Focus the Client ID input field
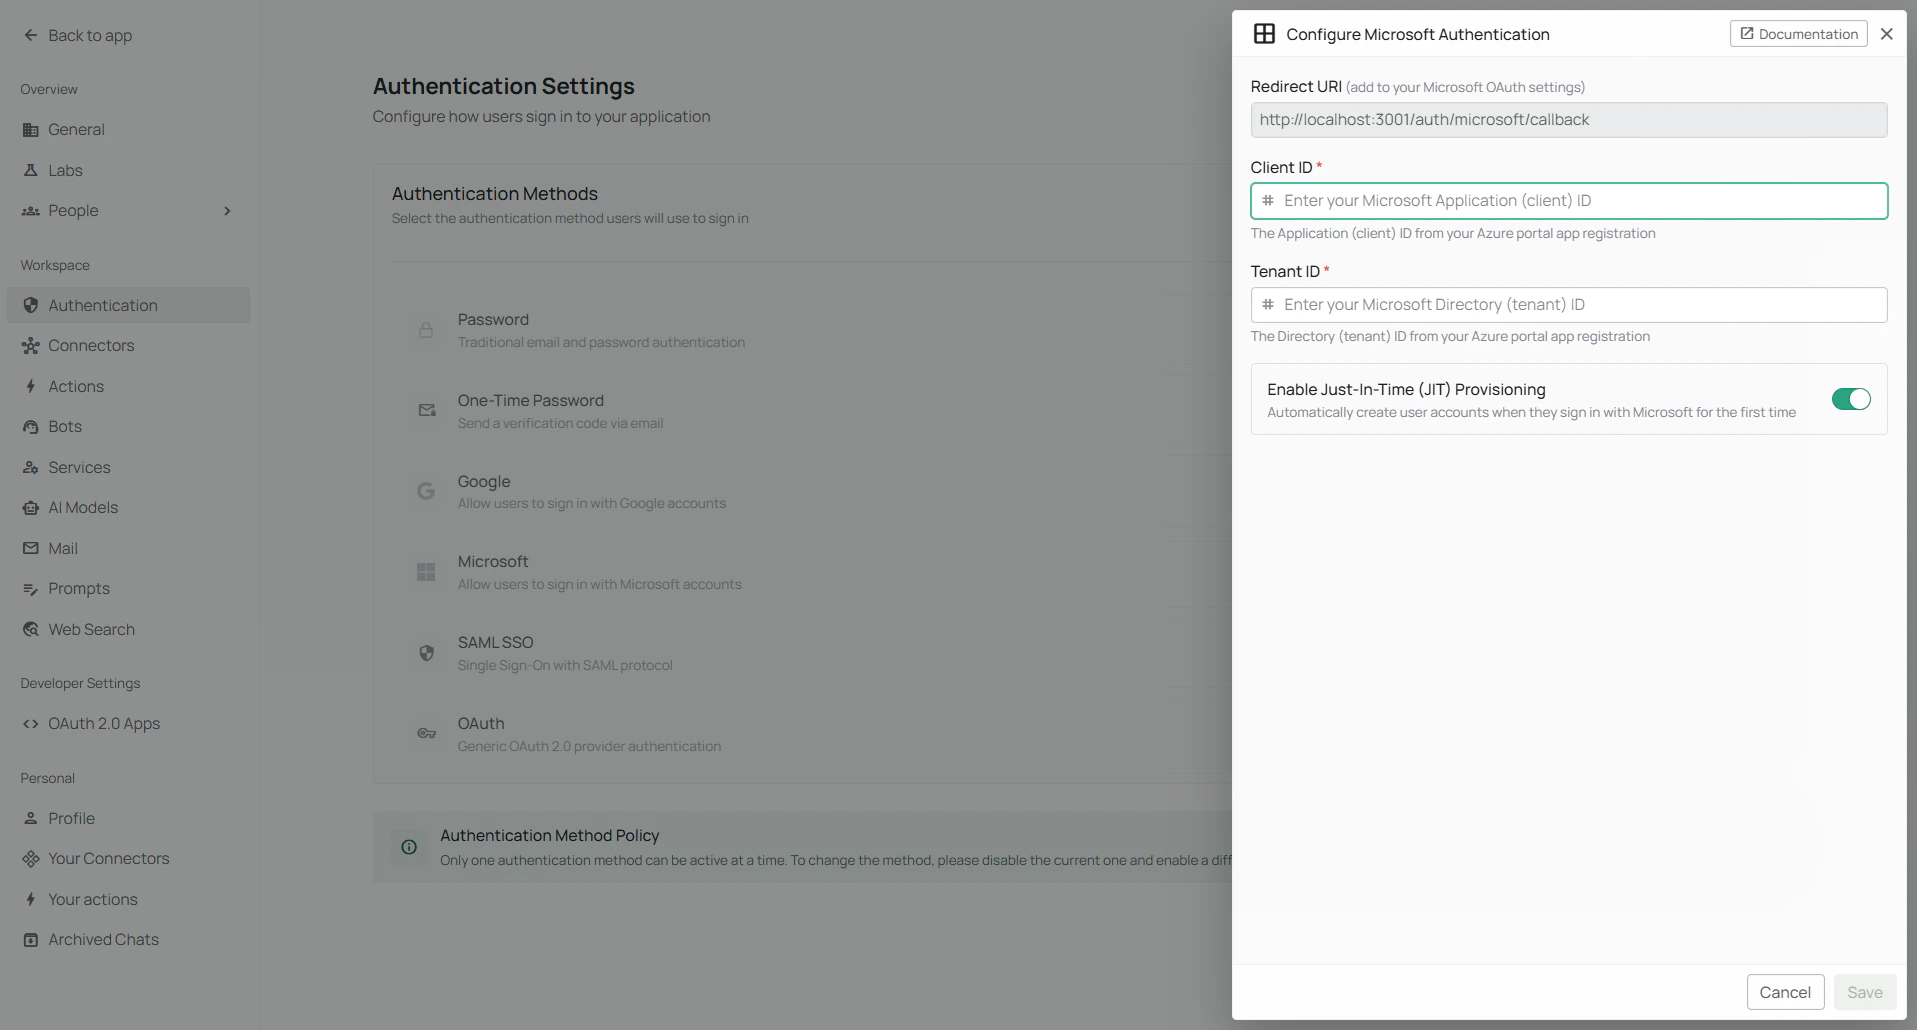The width and height of the screenshot is (1917, 1030). 1568,201
